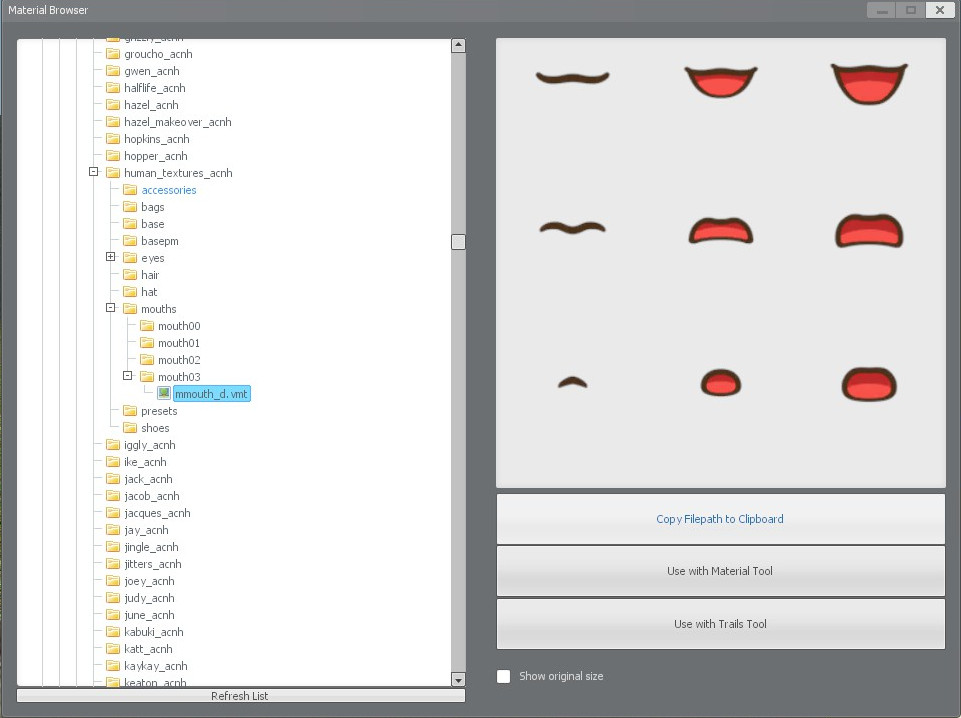Maximize the Material Browser window
The width and height of the screenshot is (961, 718).
tap(911, 10)
